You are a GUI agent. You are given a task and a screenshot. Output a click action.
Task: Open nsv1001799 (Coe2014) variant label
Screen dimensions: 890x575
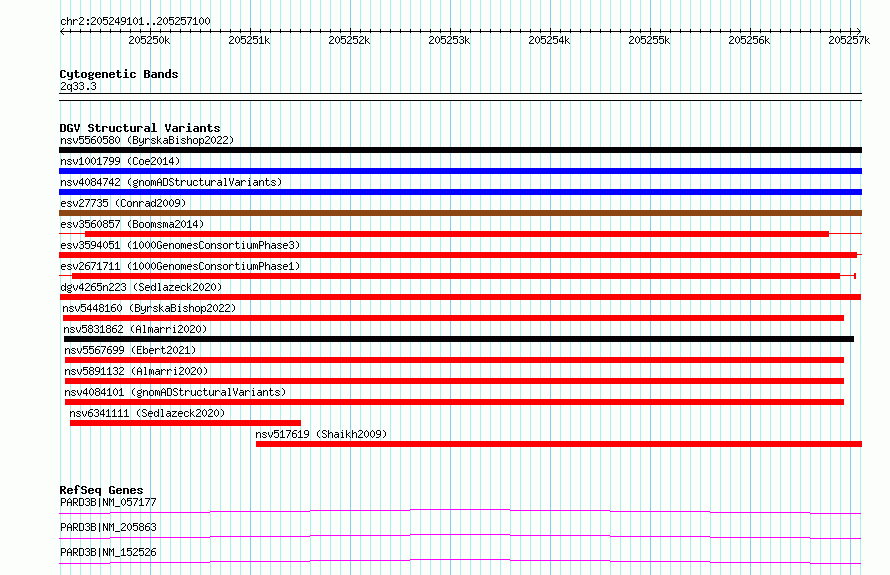[120, 161]
